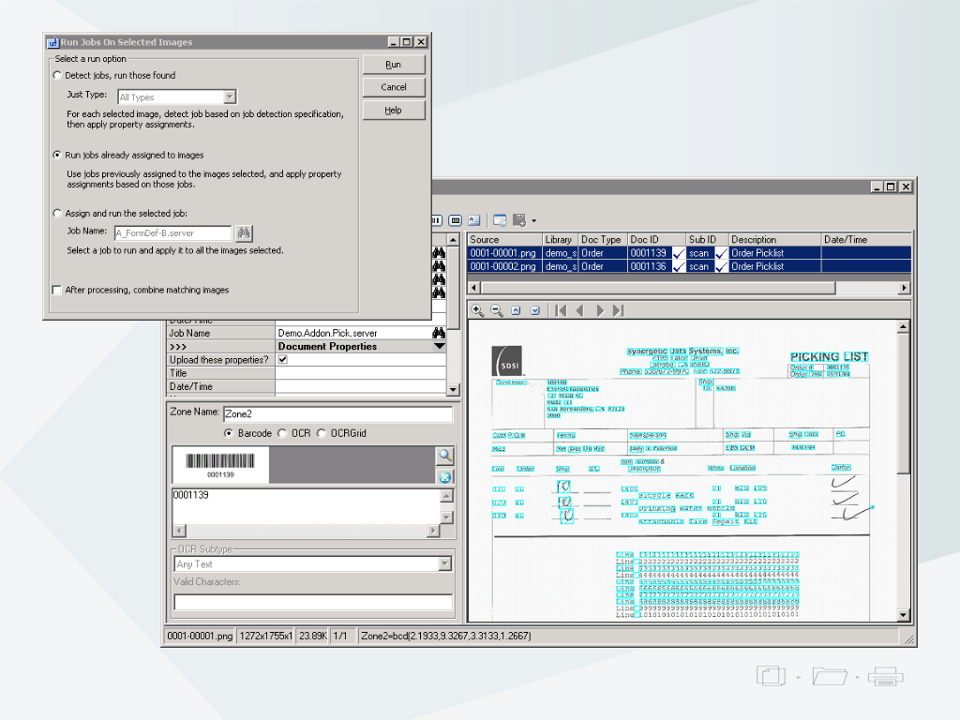The height and width of the screenshot is (720, 960).
Task: Select 'Run jobs already assigned to images'
Action: tap(58, 155)
